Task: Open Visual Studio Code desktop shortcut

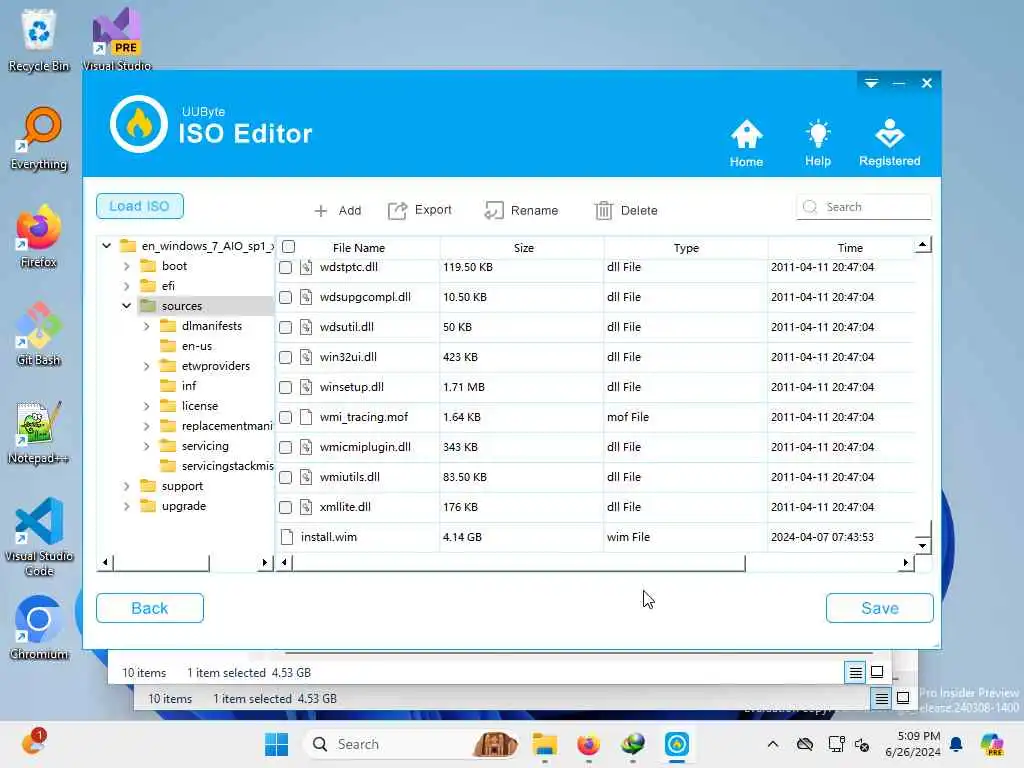Action: pos(39,537)
